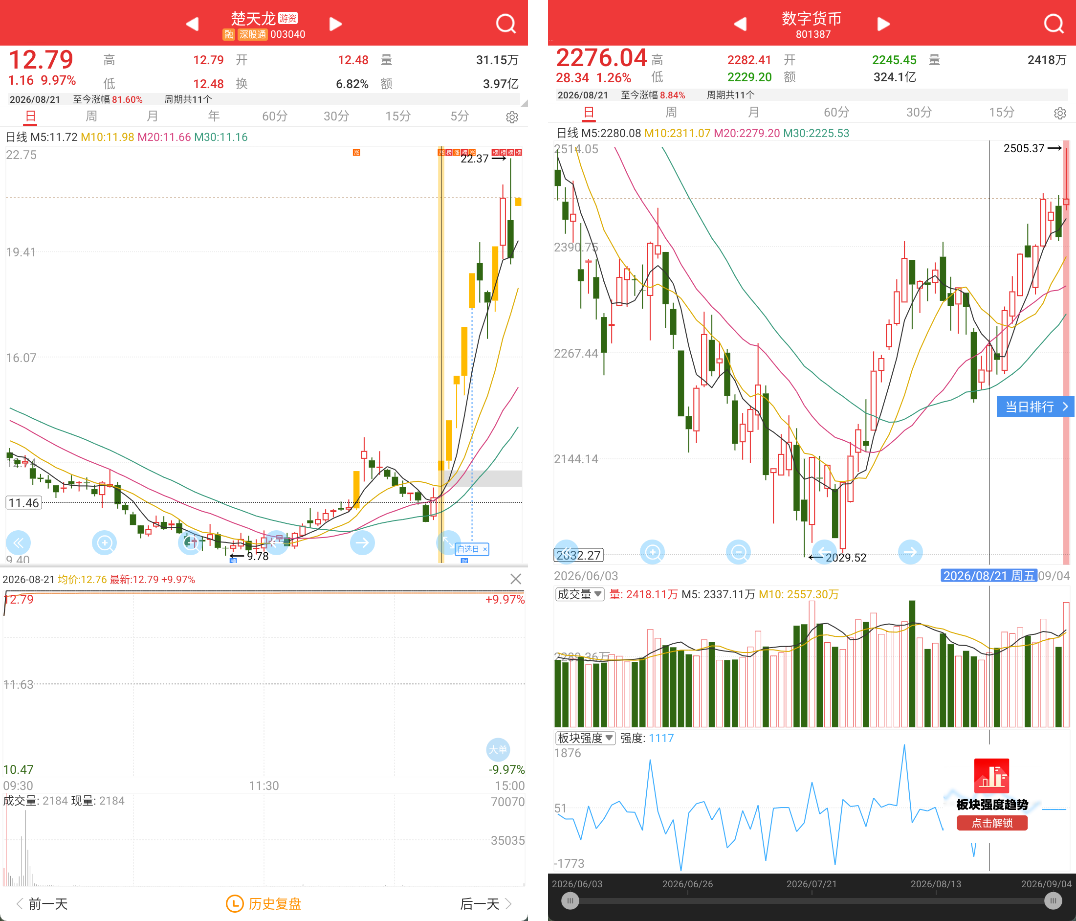This screenshot has height=921, width=1076.
Task: Select the 15分 tab for 数字货币
Action: [1001, 112]
